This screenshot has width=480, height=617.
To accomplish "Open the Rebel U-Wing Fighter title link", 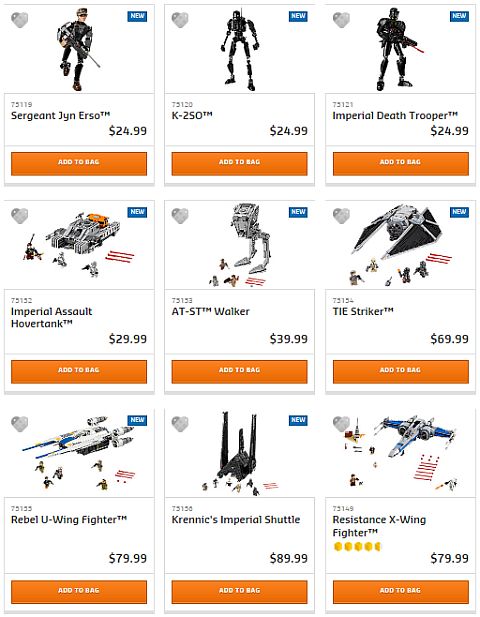I will 69,520.
